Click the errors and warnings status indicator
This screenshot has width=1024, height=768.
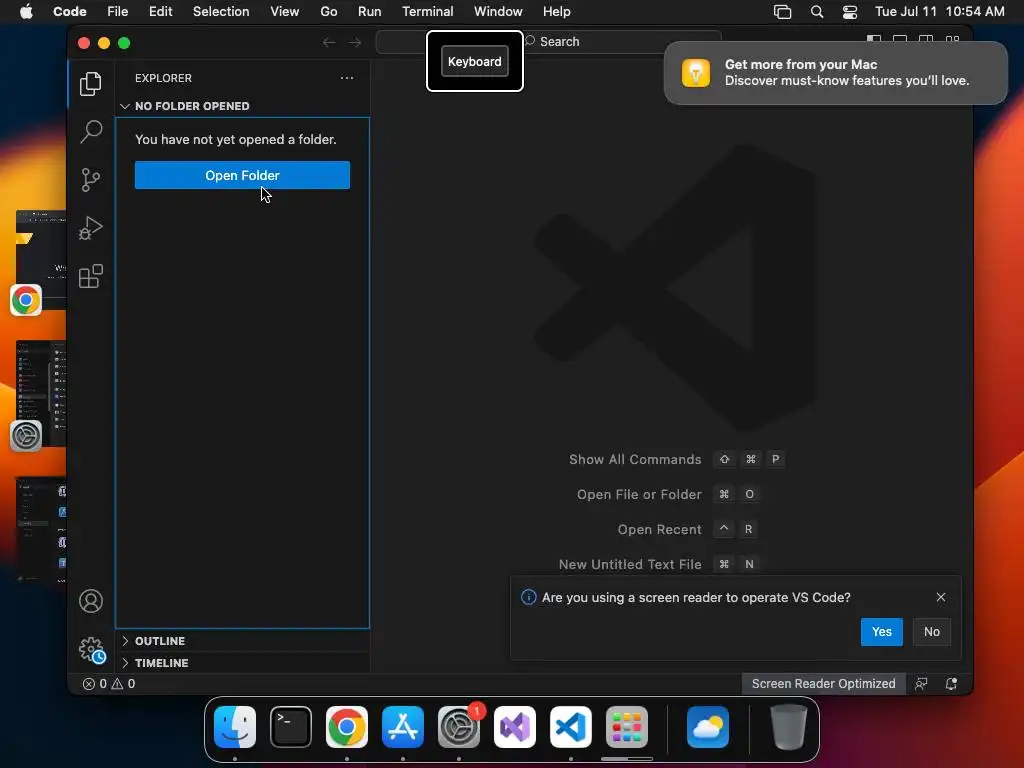pyautogui.click(x=109, y=684)
